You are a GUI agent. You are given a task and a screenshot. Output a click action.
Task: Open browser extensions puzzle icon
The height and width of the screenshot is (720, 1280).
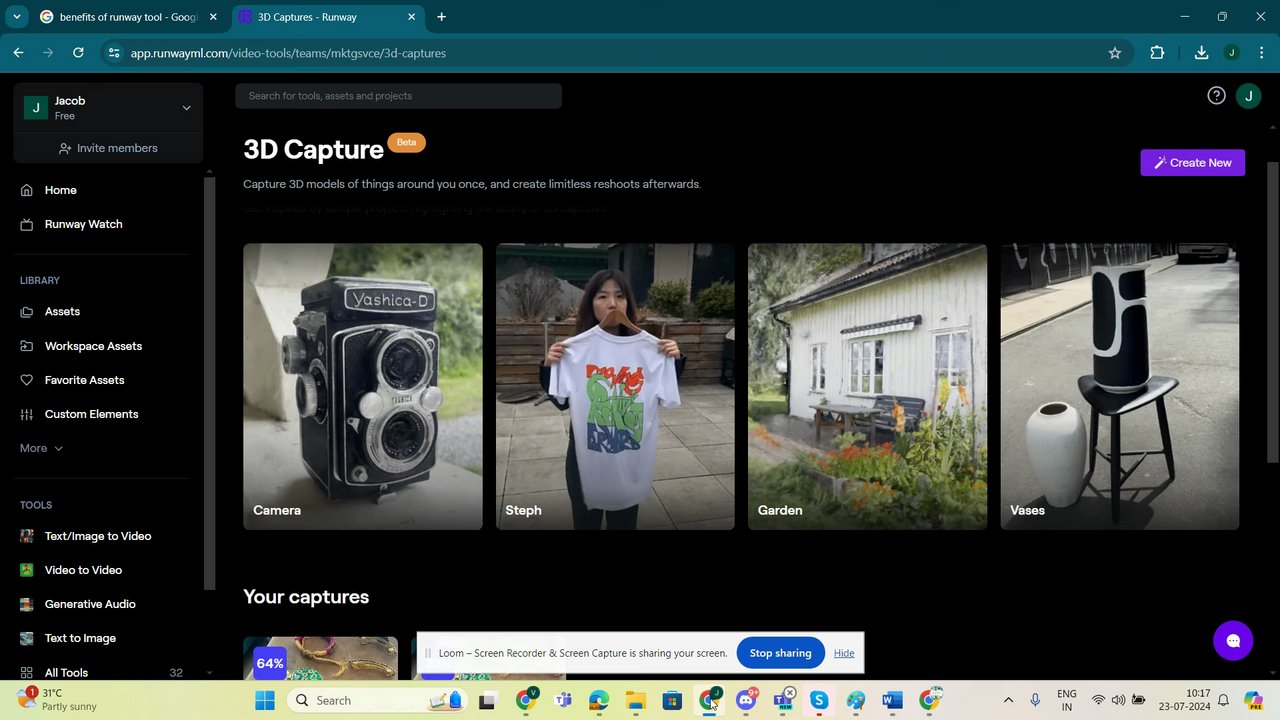tap(1157, 53)
